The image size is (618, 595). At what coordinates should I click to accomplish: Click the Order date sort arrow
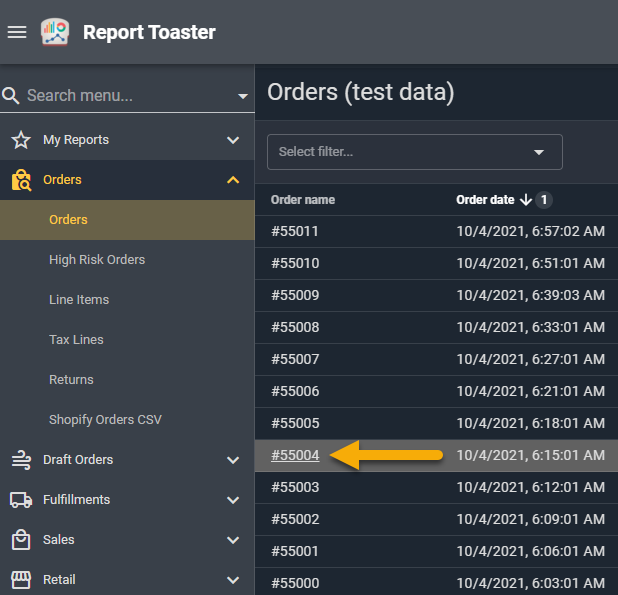coord(526,200)
